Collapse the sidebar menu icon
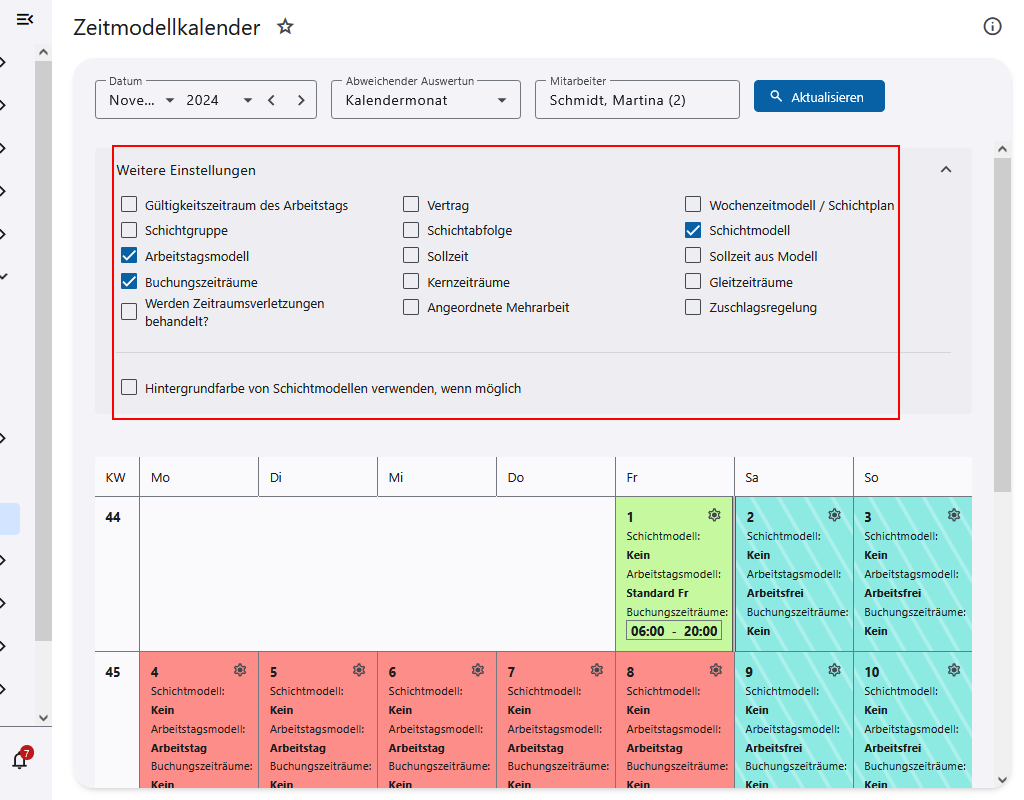Image resolution: width=1024 pixels, height=800 pixels. click(x=25, y=19)
